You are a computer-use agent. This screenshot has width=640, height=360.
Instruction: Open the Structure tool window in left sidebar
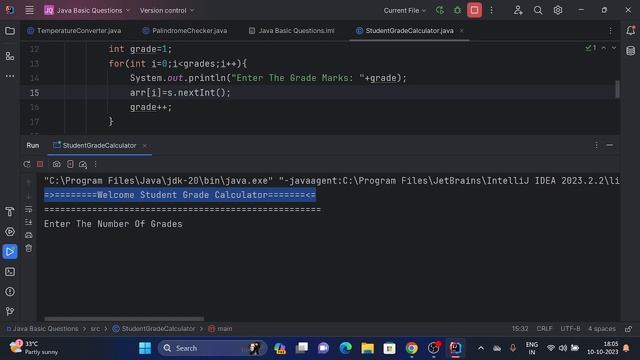(10, 56)
